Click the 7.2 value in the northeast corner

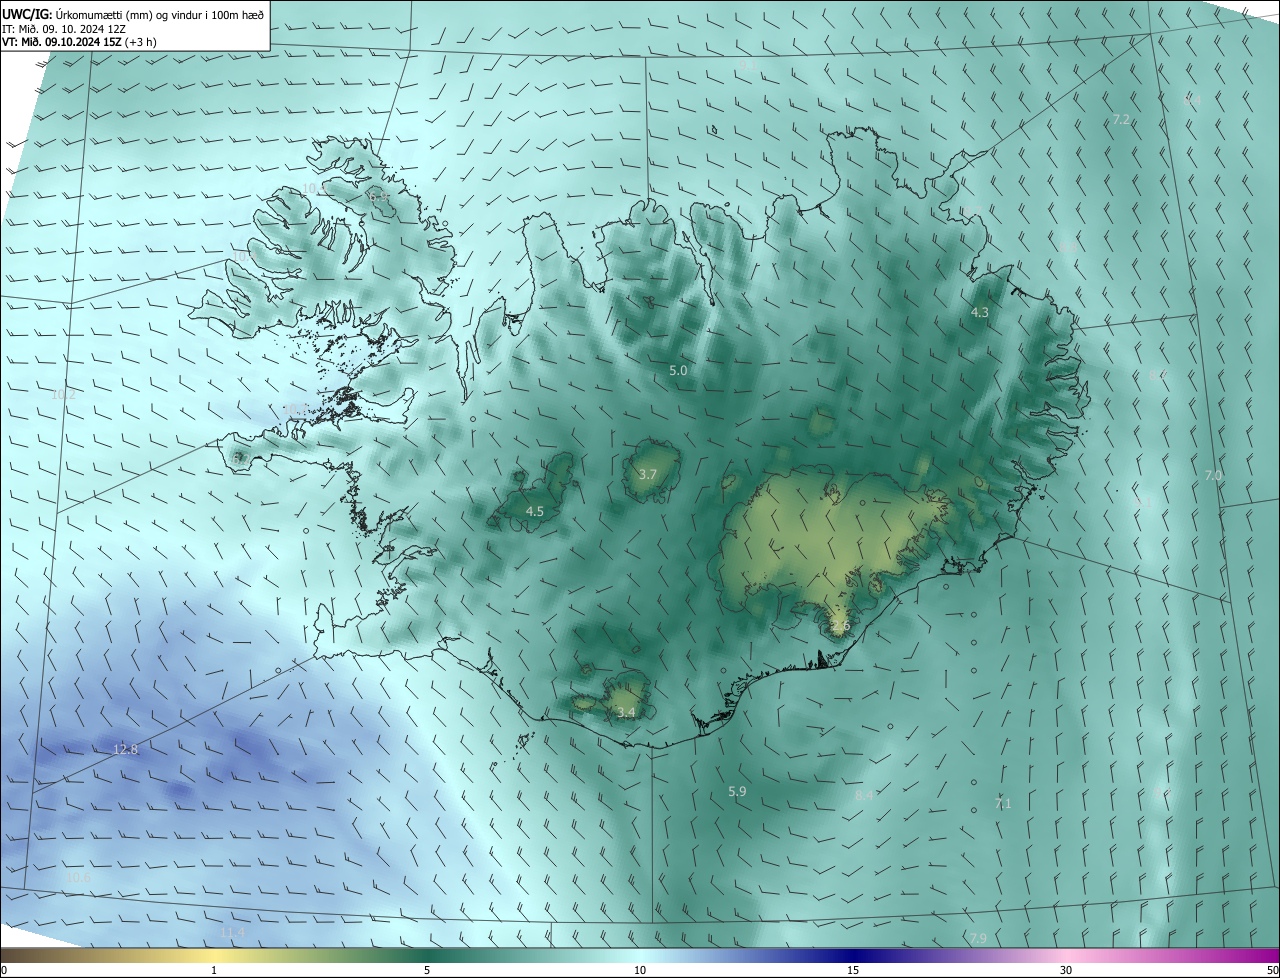point(1121,120)
